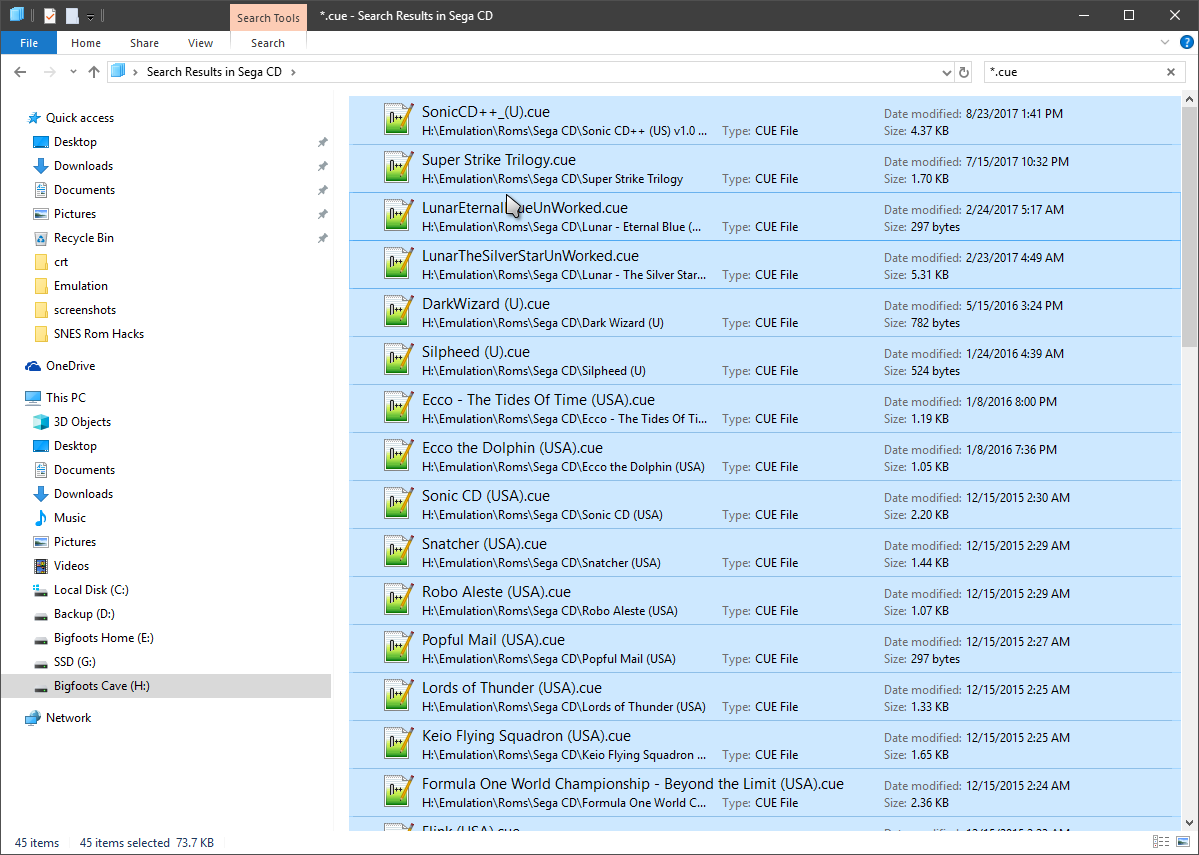
Task: Clear the *.cue search box
Action: pyautogui.click(x=1171, y=72)
